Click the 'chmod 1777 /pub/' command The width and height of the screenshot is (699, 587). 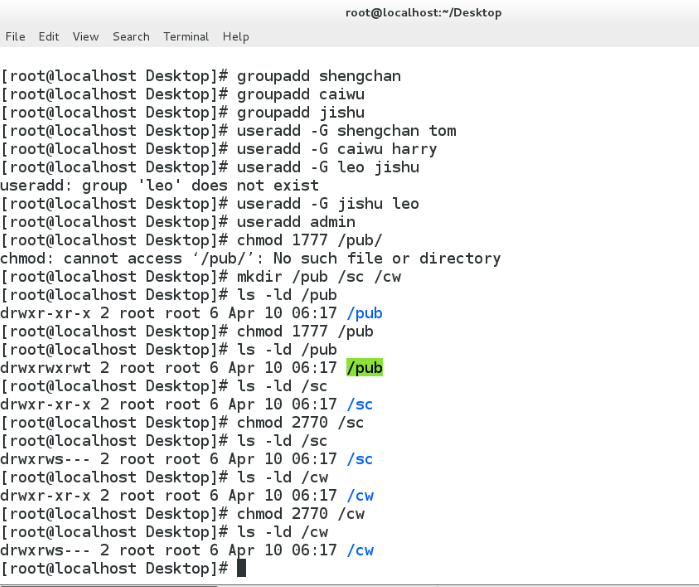(x=309, y=241)
